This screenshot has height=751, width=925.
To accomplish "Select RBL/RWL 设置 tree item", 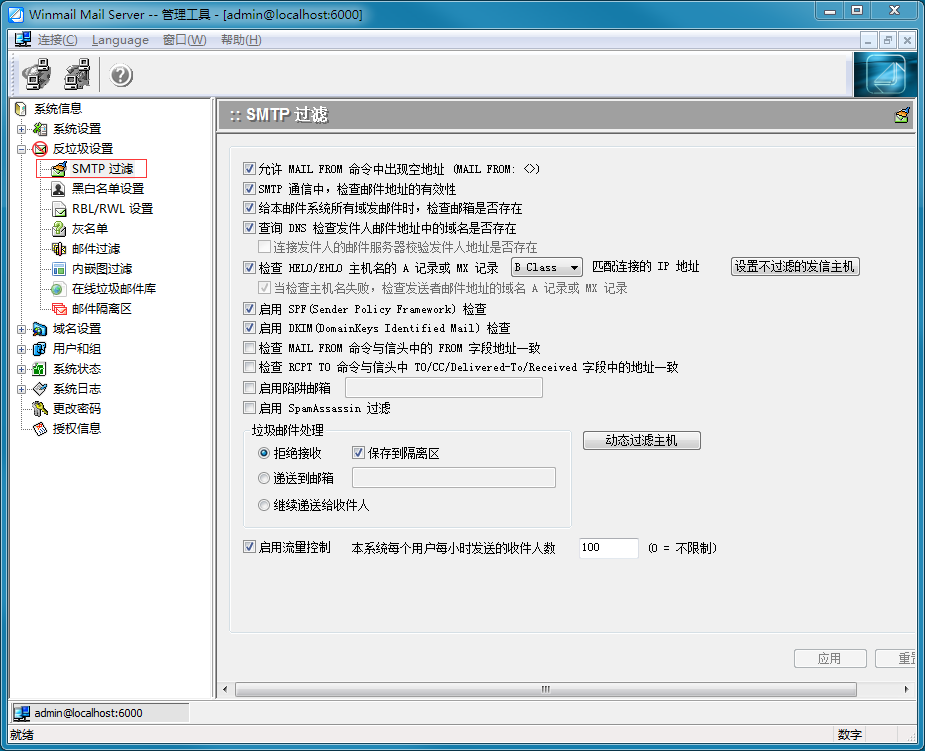I will click(112, 209).
